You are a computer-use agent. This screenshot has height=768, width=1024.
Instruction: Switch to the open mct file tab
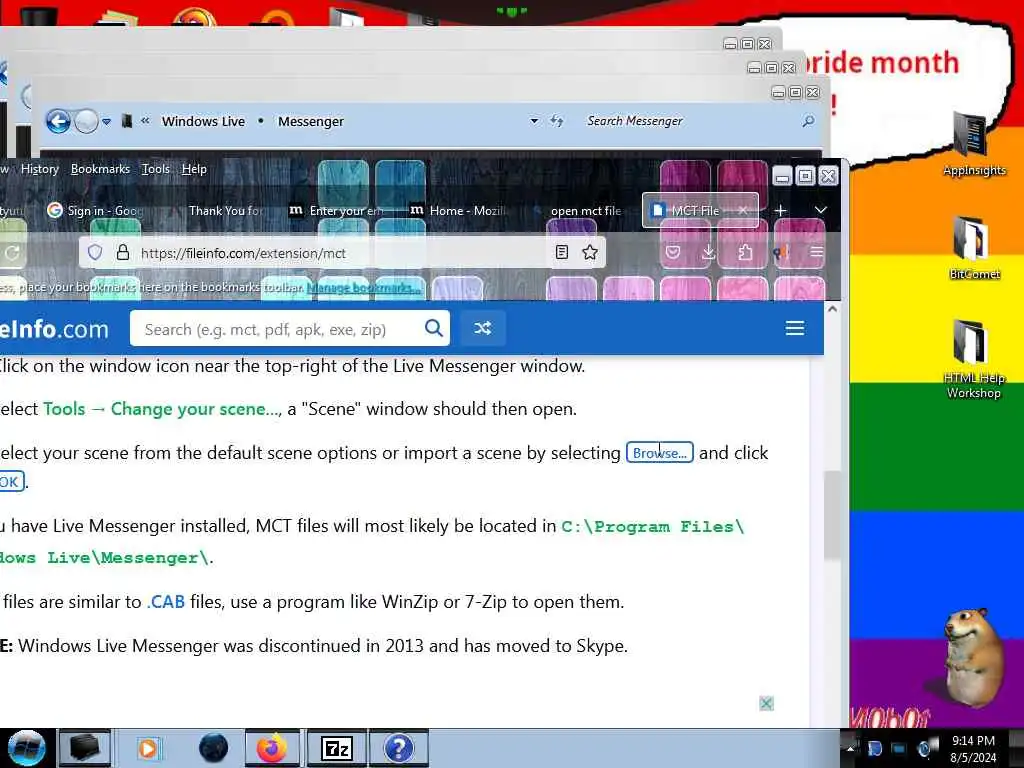pyautogui.click(x=579, y=210)
